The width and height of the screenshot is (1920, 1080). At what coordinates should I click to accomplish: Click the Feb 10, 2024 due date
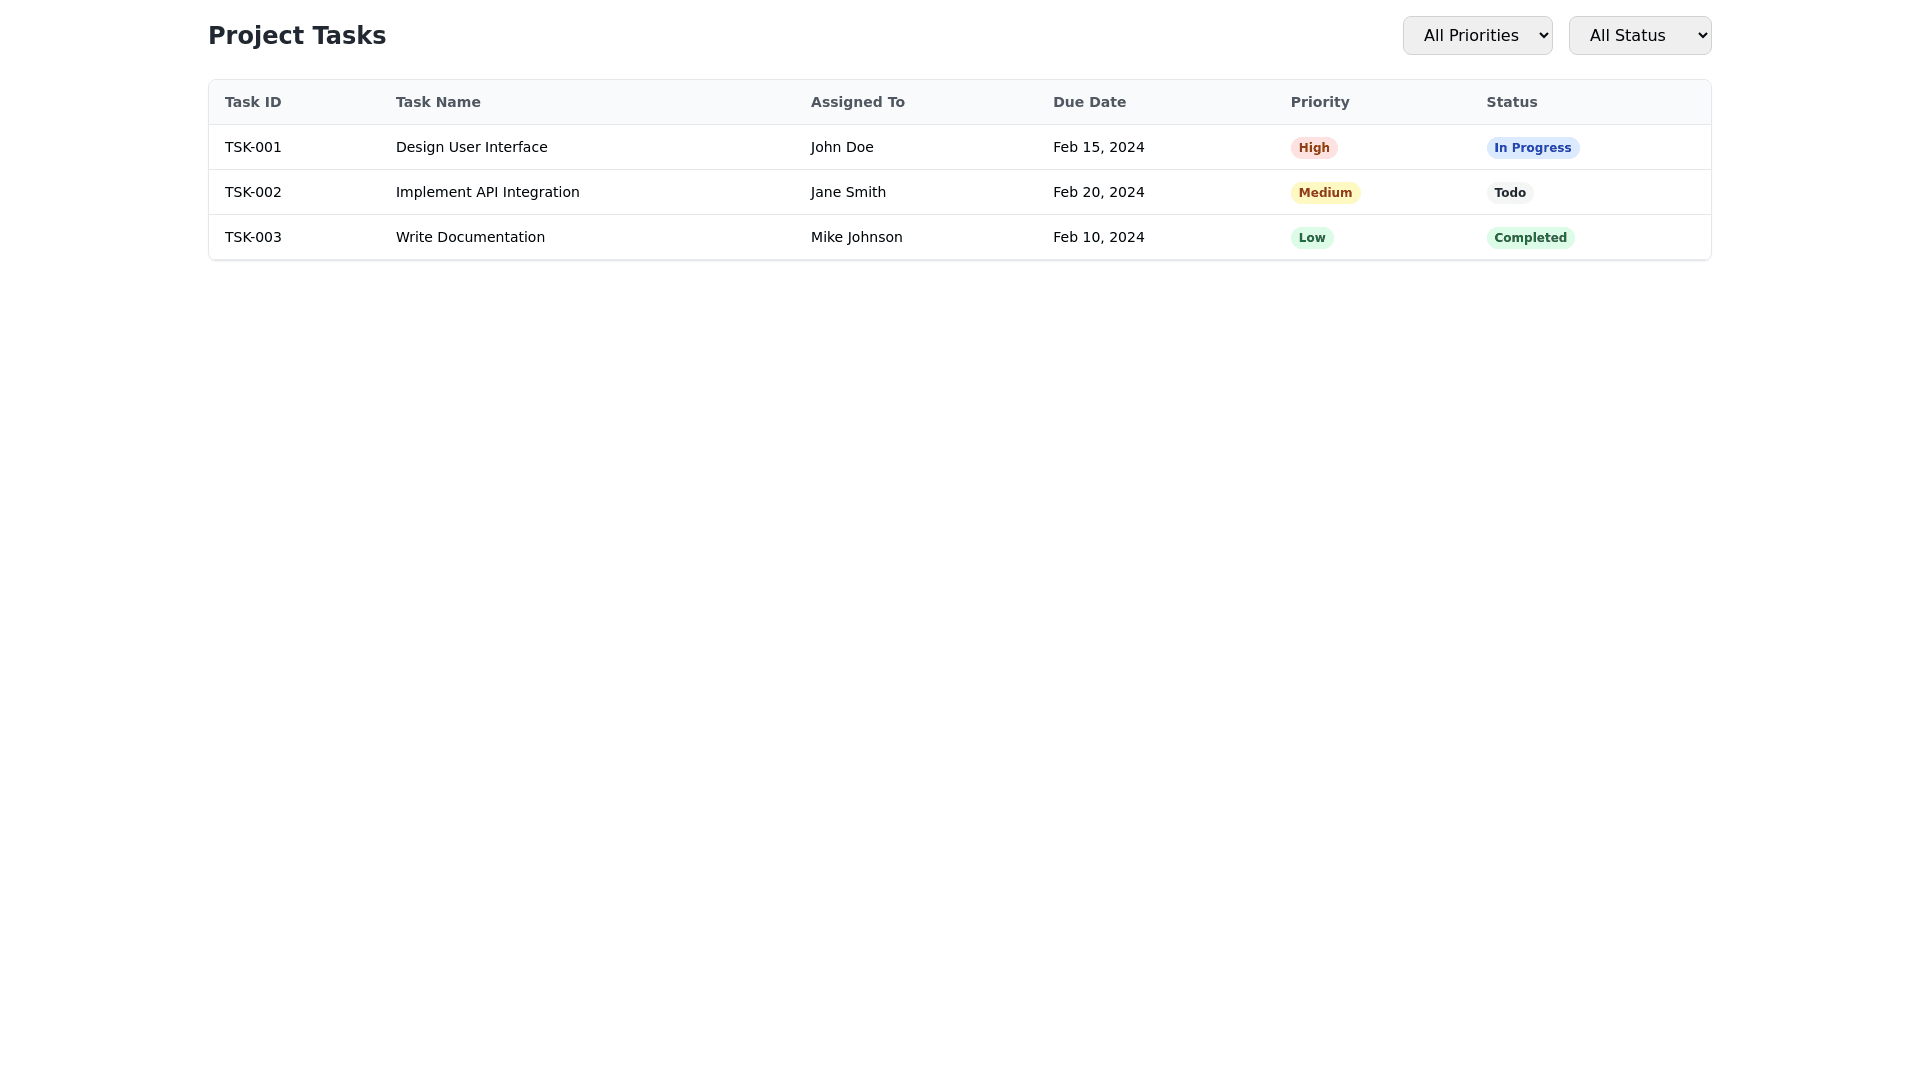(1098, 237)
